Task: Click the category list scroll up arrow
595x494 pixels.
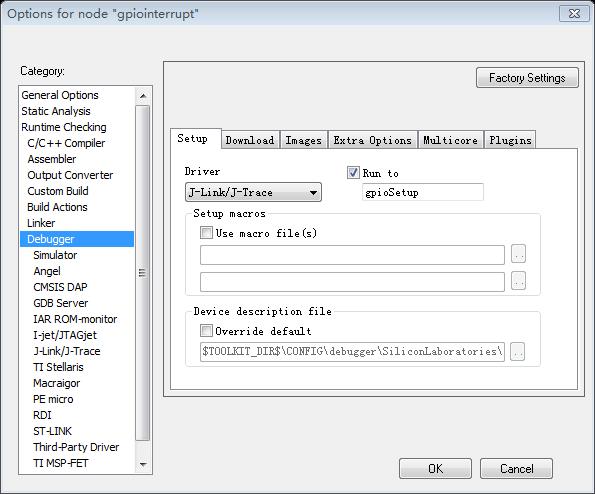Action: coord(143,96)
